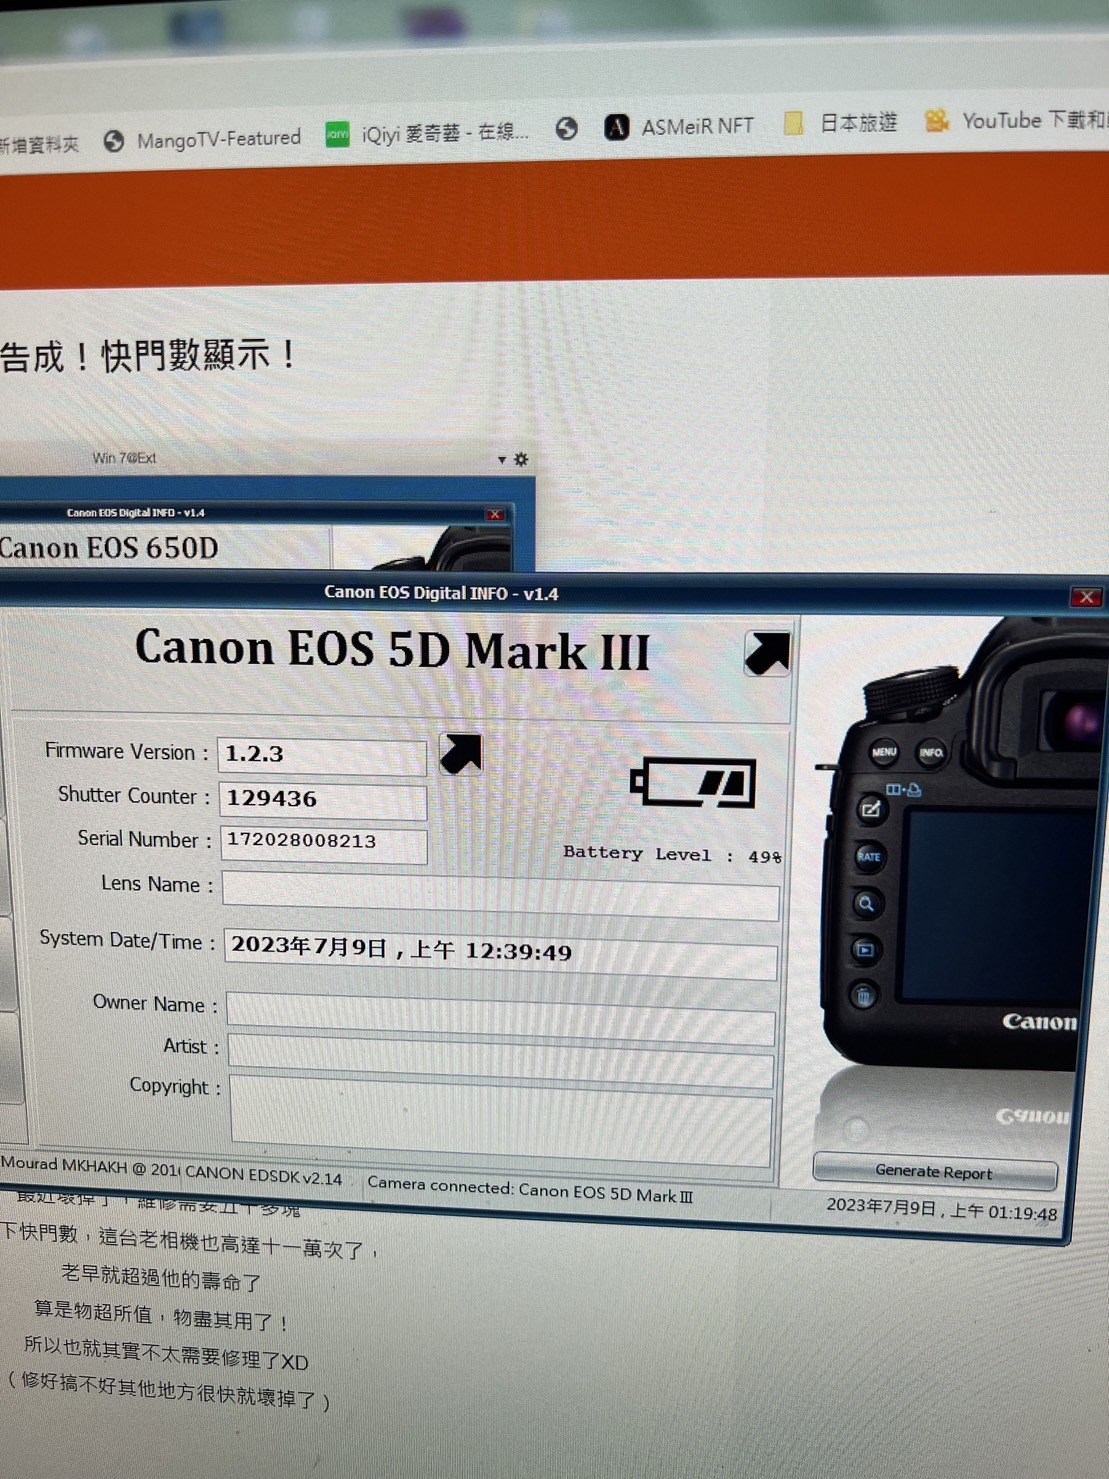1109x1479 pixels.
Task: Click the line '老早就超過他的壽命了'
Action: pos(160,1277)
